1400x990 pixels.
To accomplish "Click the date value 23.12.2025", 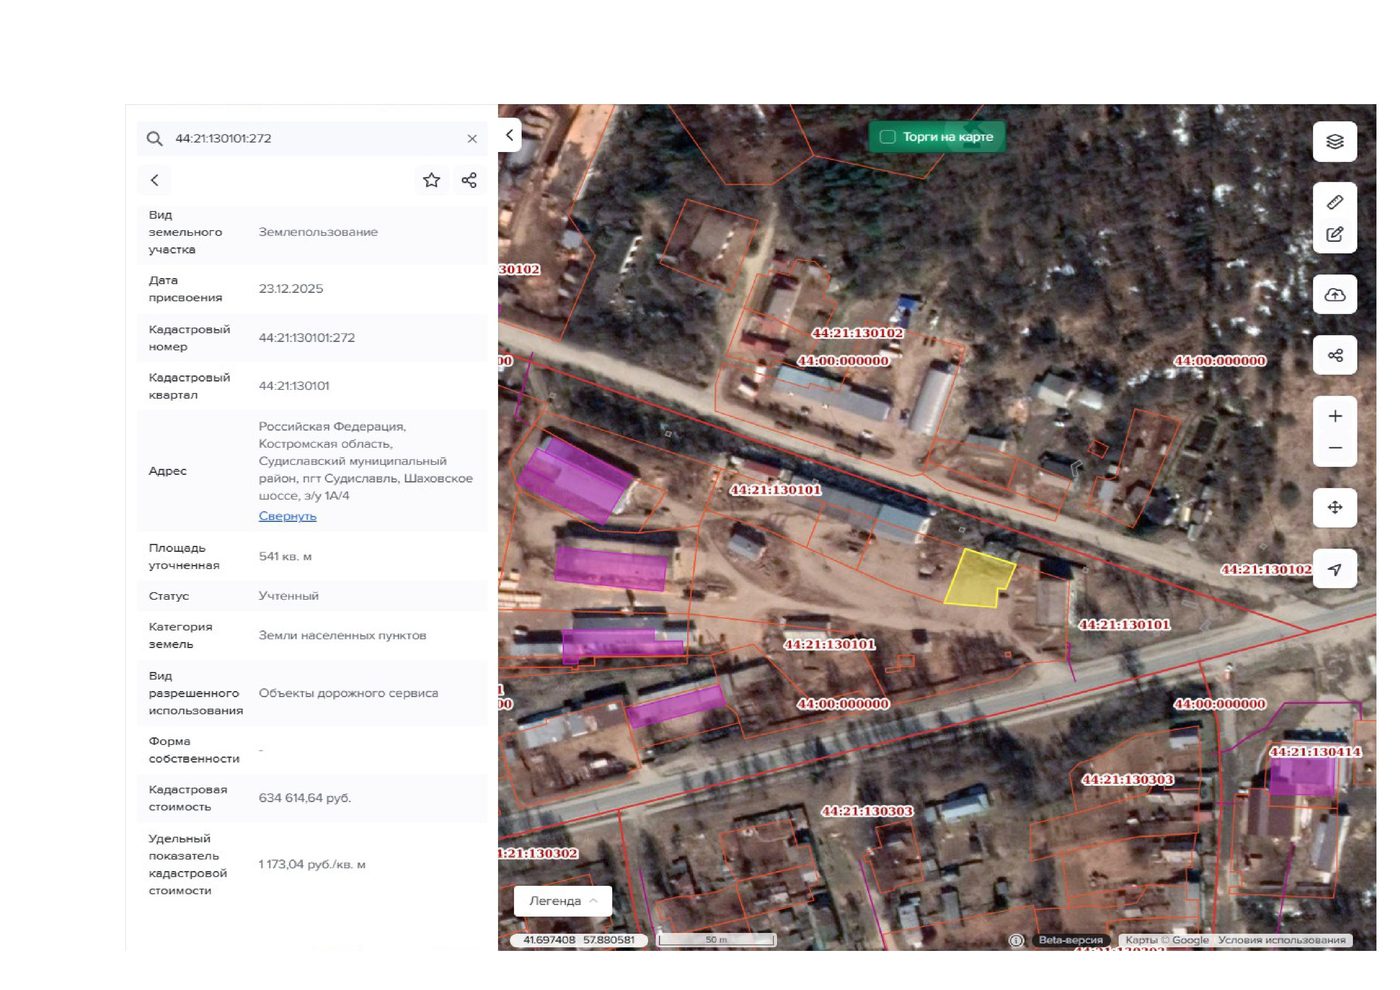I will point(291,289).
